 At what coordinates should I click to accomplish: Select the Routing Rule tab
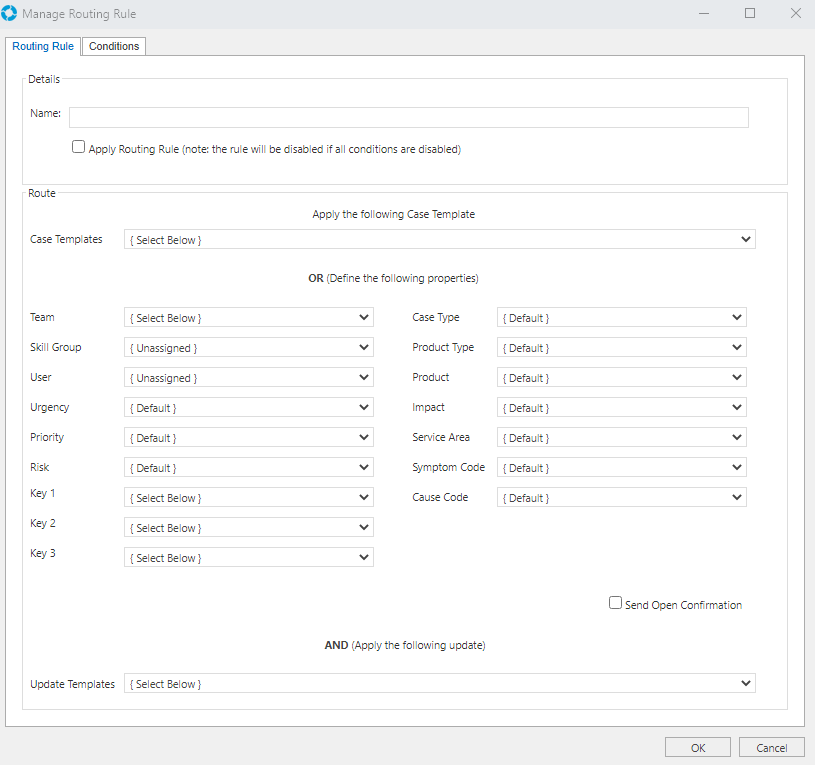43,46
